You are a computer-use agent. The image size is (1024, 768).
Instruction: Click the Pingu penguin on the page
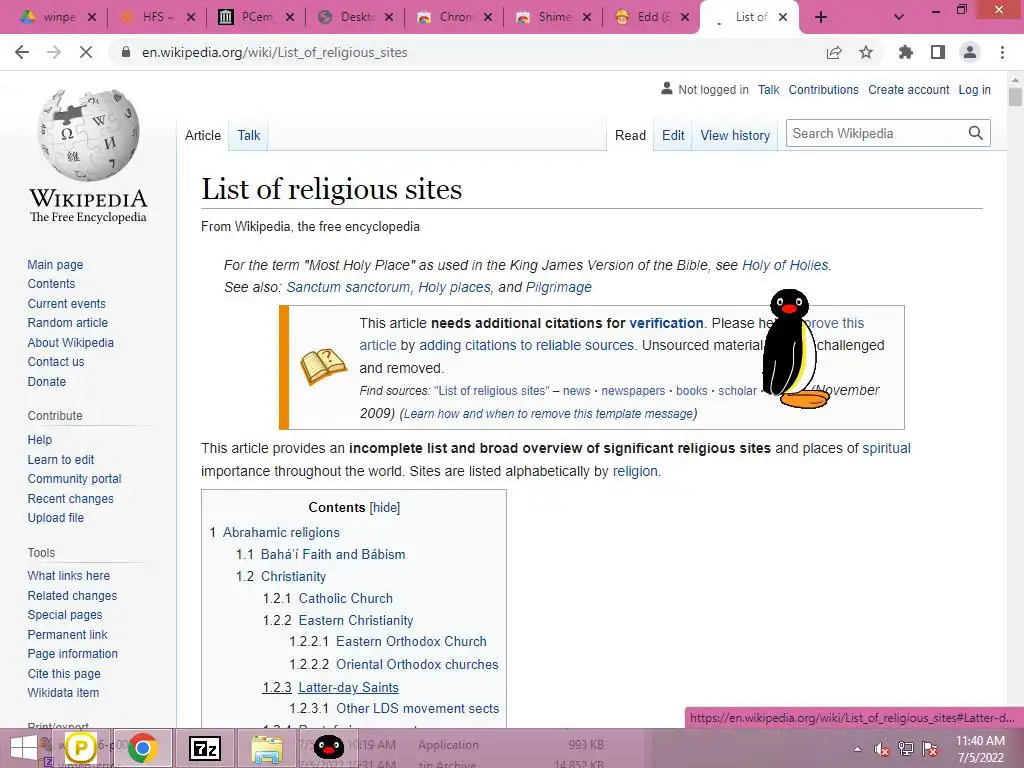[x=792, y=349]
